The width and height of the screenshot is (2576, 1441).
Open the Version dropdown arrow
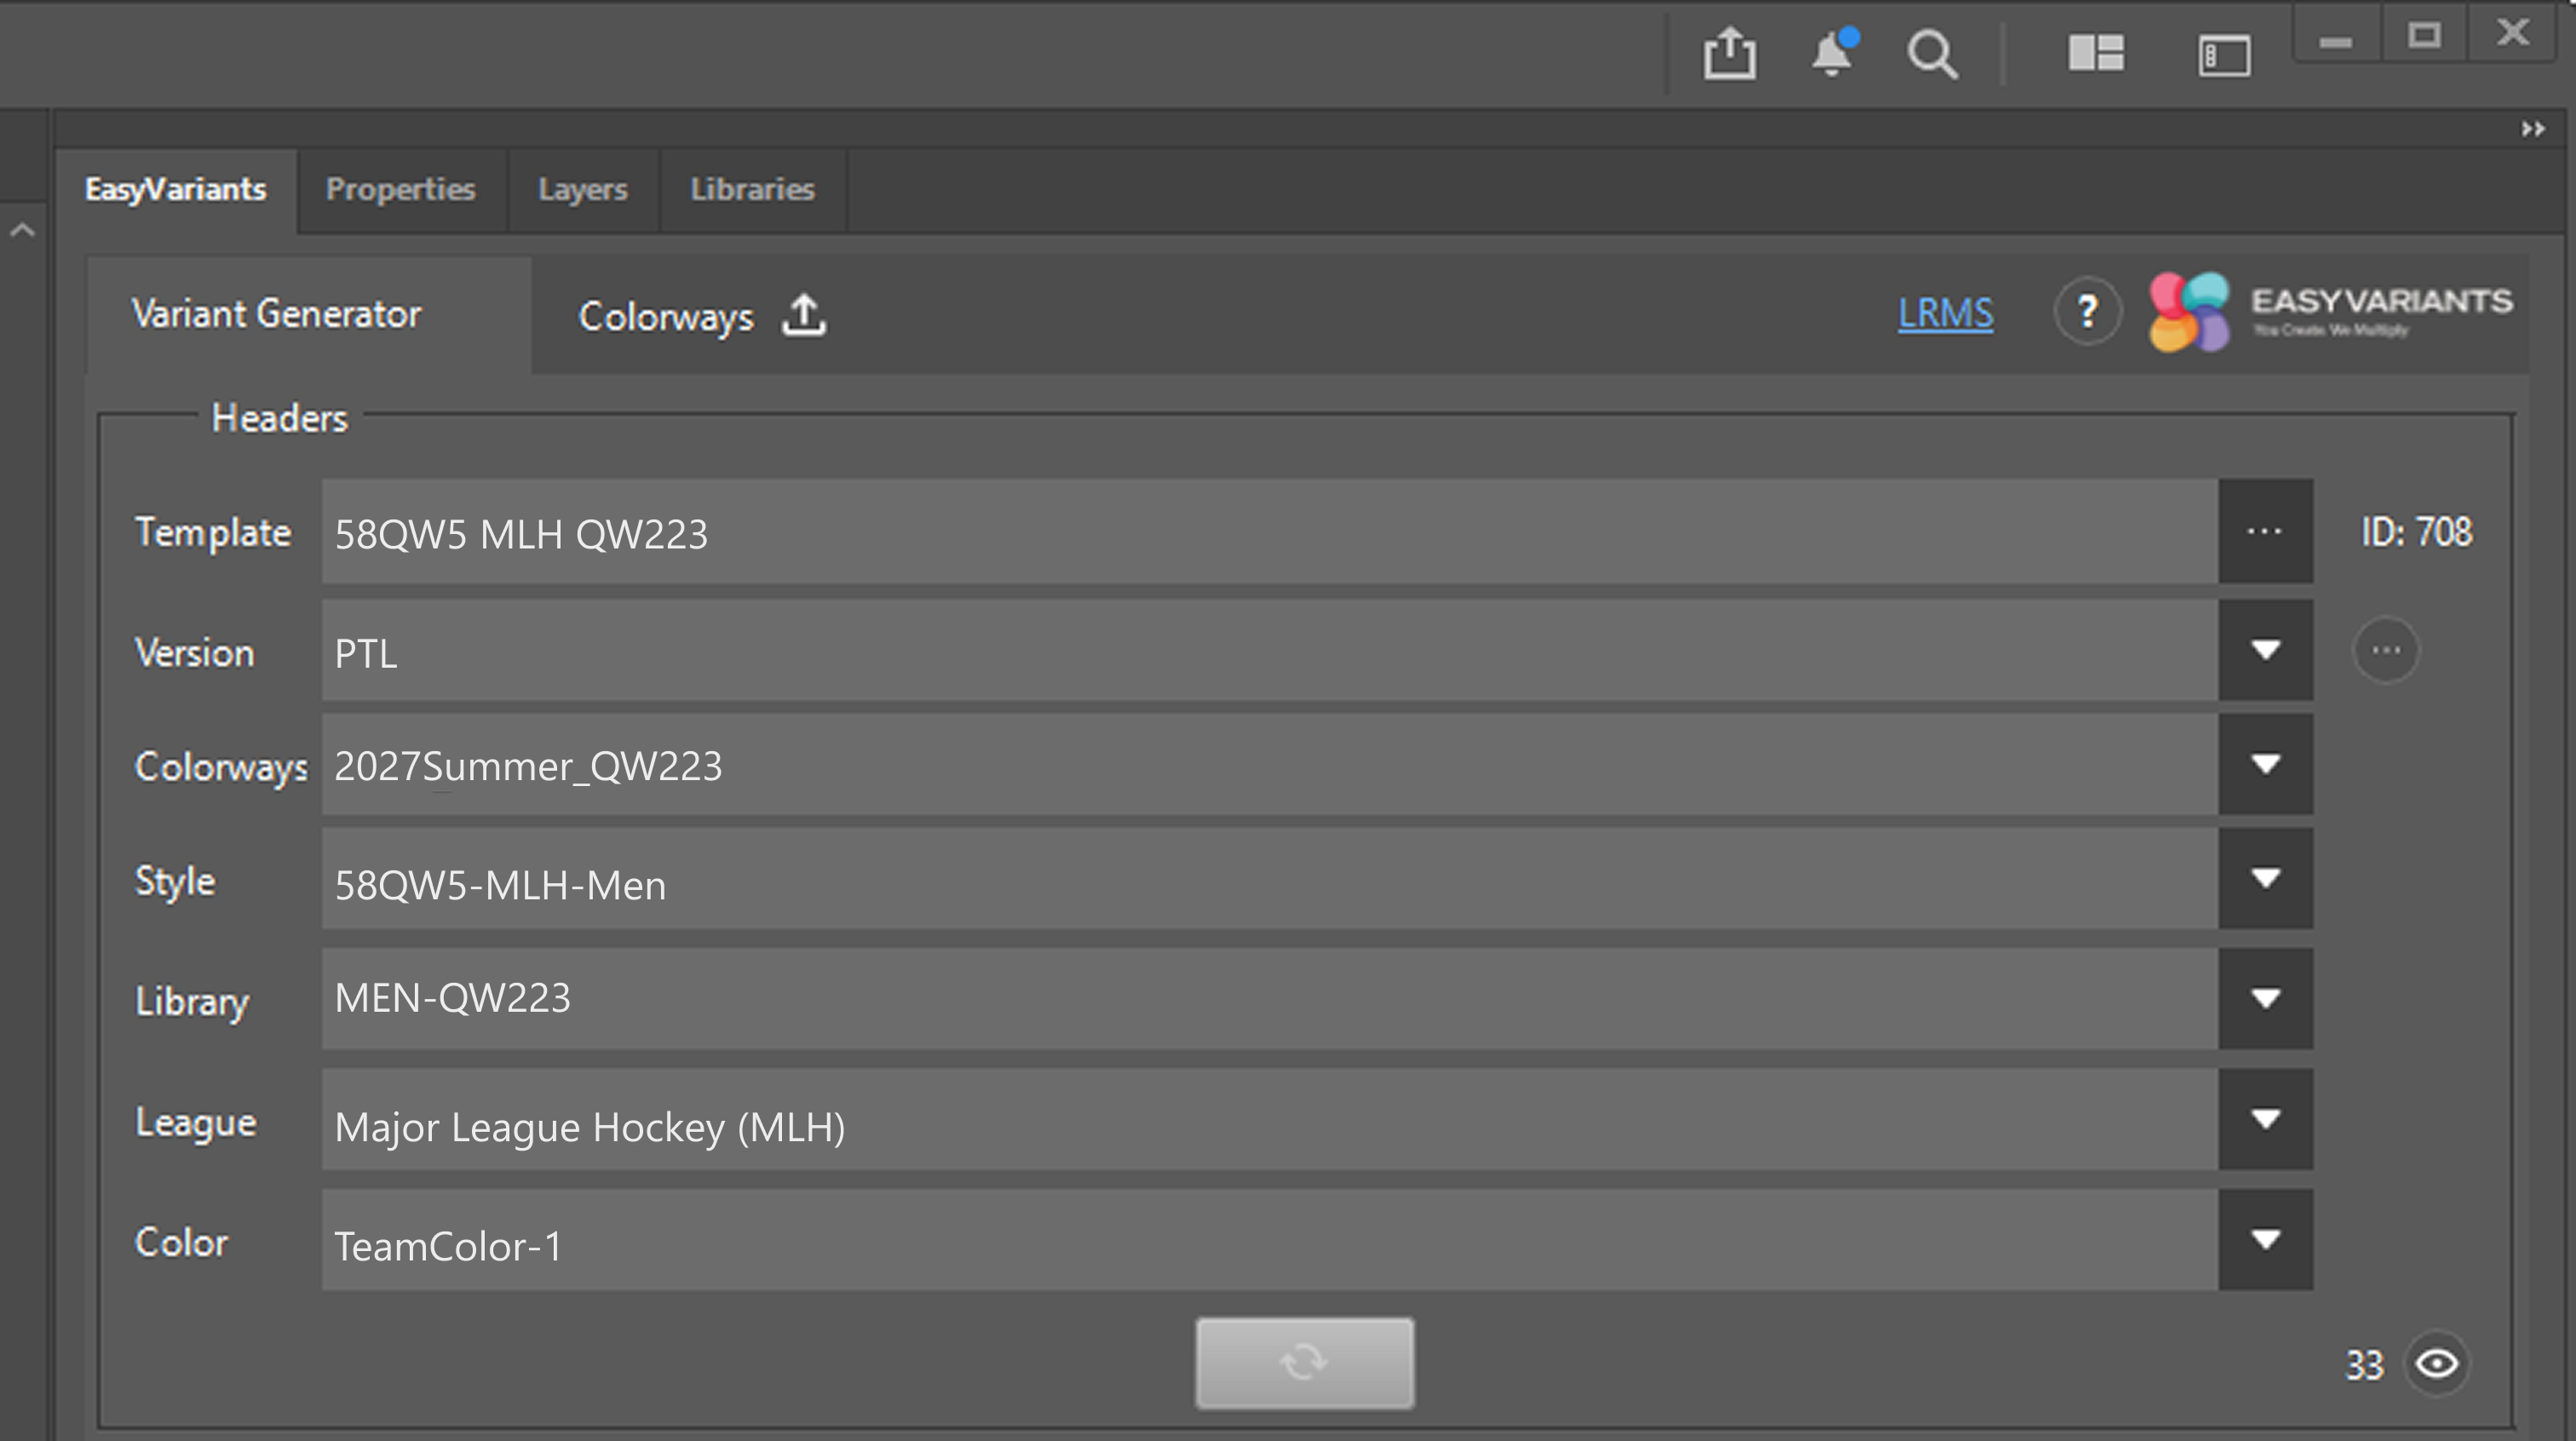point(2265,650)
